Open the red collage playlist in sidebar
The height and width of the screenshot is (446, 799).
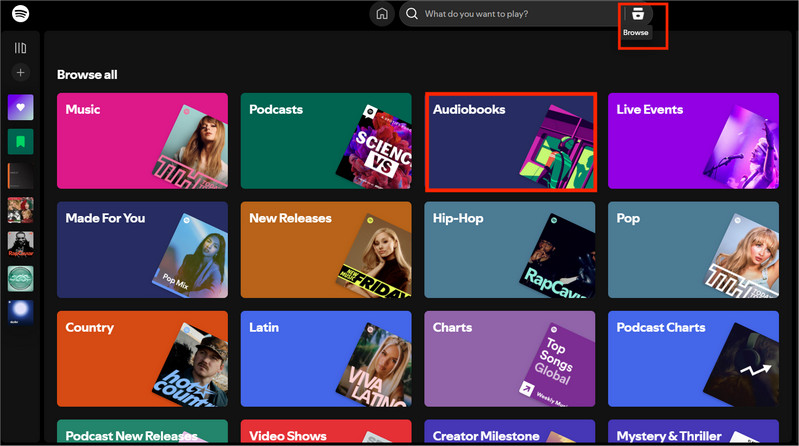click(x=20, y=210)
